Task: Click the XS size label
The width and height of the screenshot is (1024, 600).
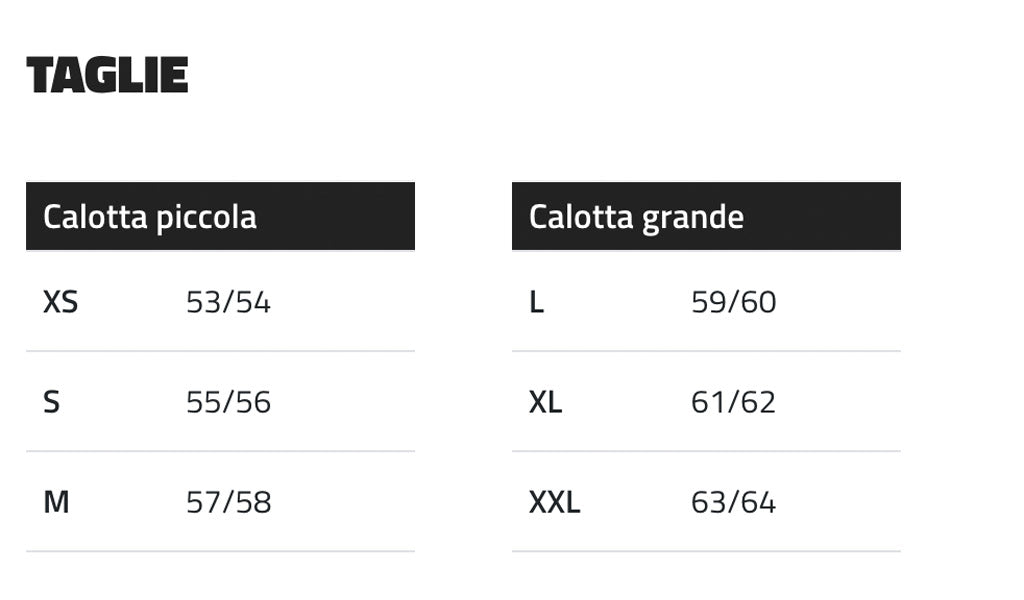Action: coord(60,302)
